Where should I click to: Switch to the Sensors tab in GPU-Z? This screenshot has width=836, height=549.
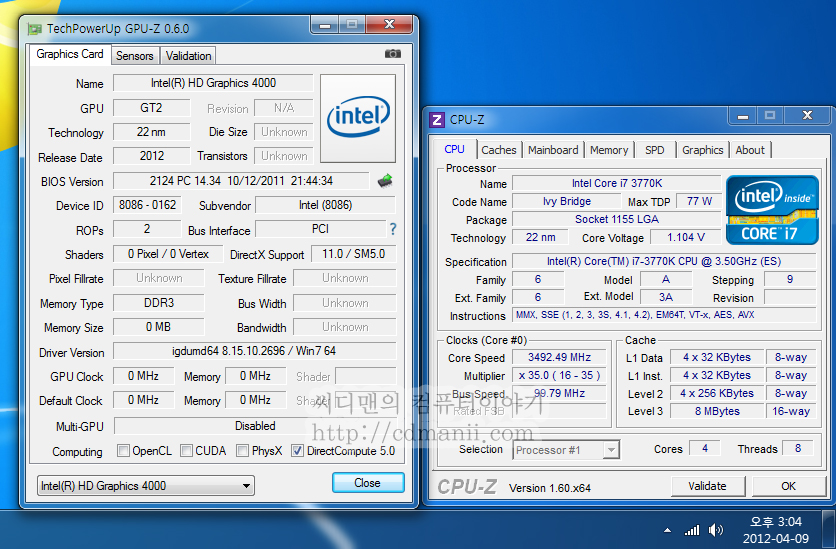click(134, 55)
